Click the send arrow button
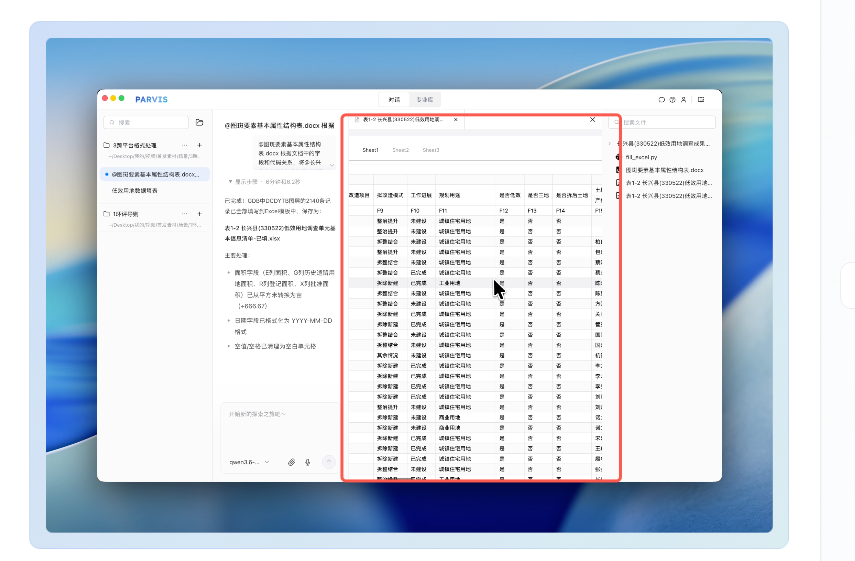Screen dimensions: 855x561 click(x=329, y=462)
